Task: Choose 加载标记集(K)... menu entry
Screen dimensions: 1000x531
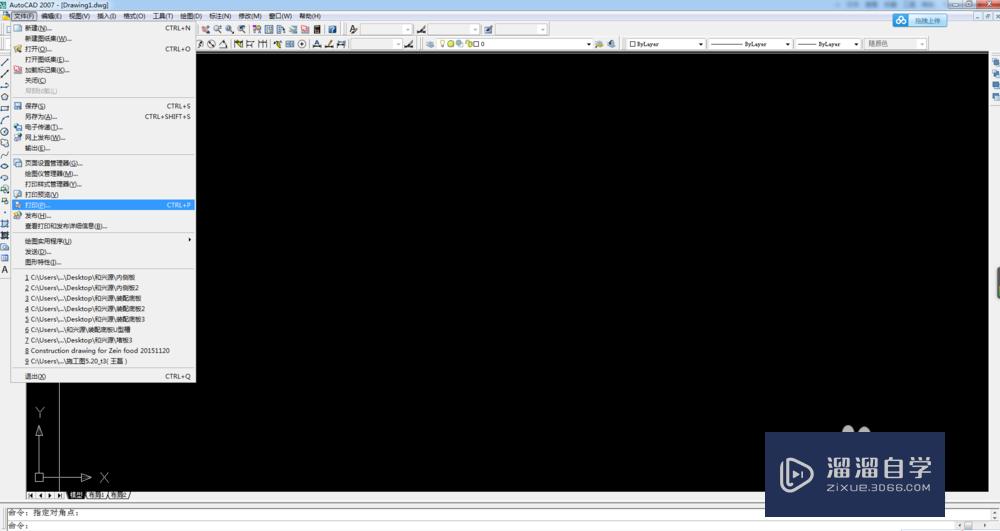Action: pos(103,70)
